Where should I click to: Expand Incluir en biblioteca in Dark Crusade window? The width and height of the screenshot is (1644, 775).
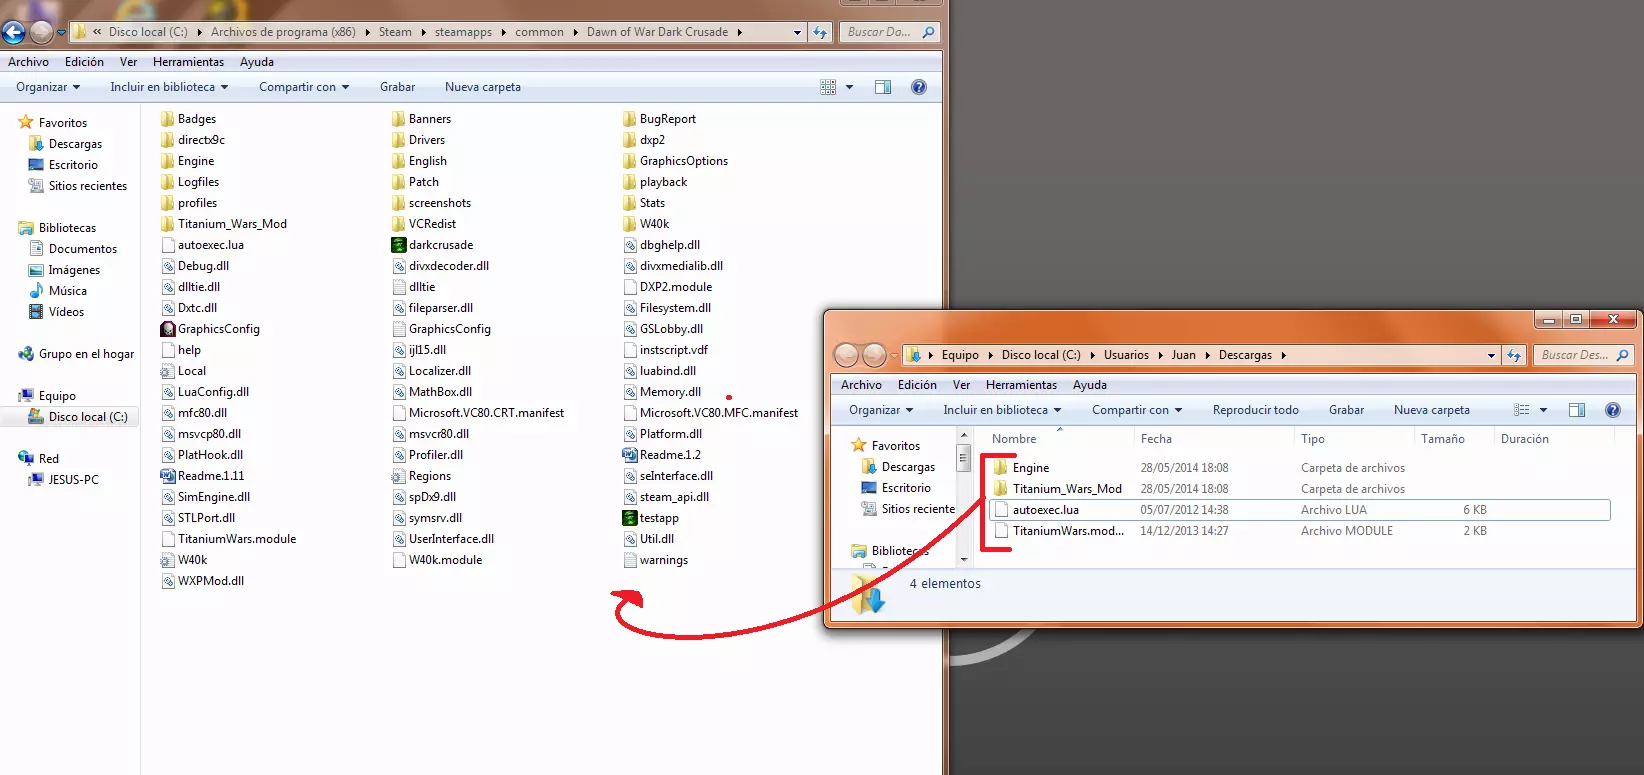click(169, 87)
